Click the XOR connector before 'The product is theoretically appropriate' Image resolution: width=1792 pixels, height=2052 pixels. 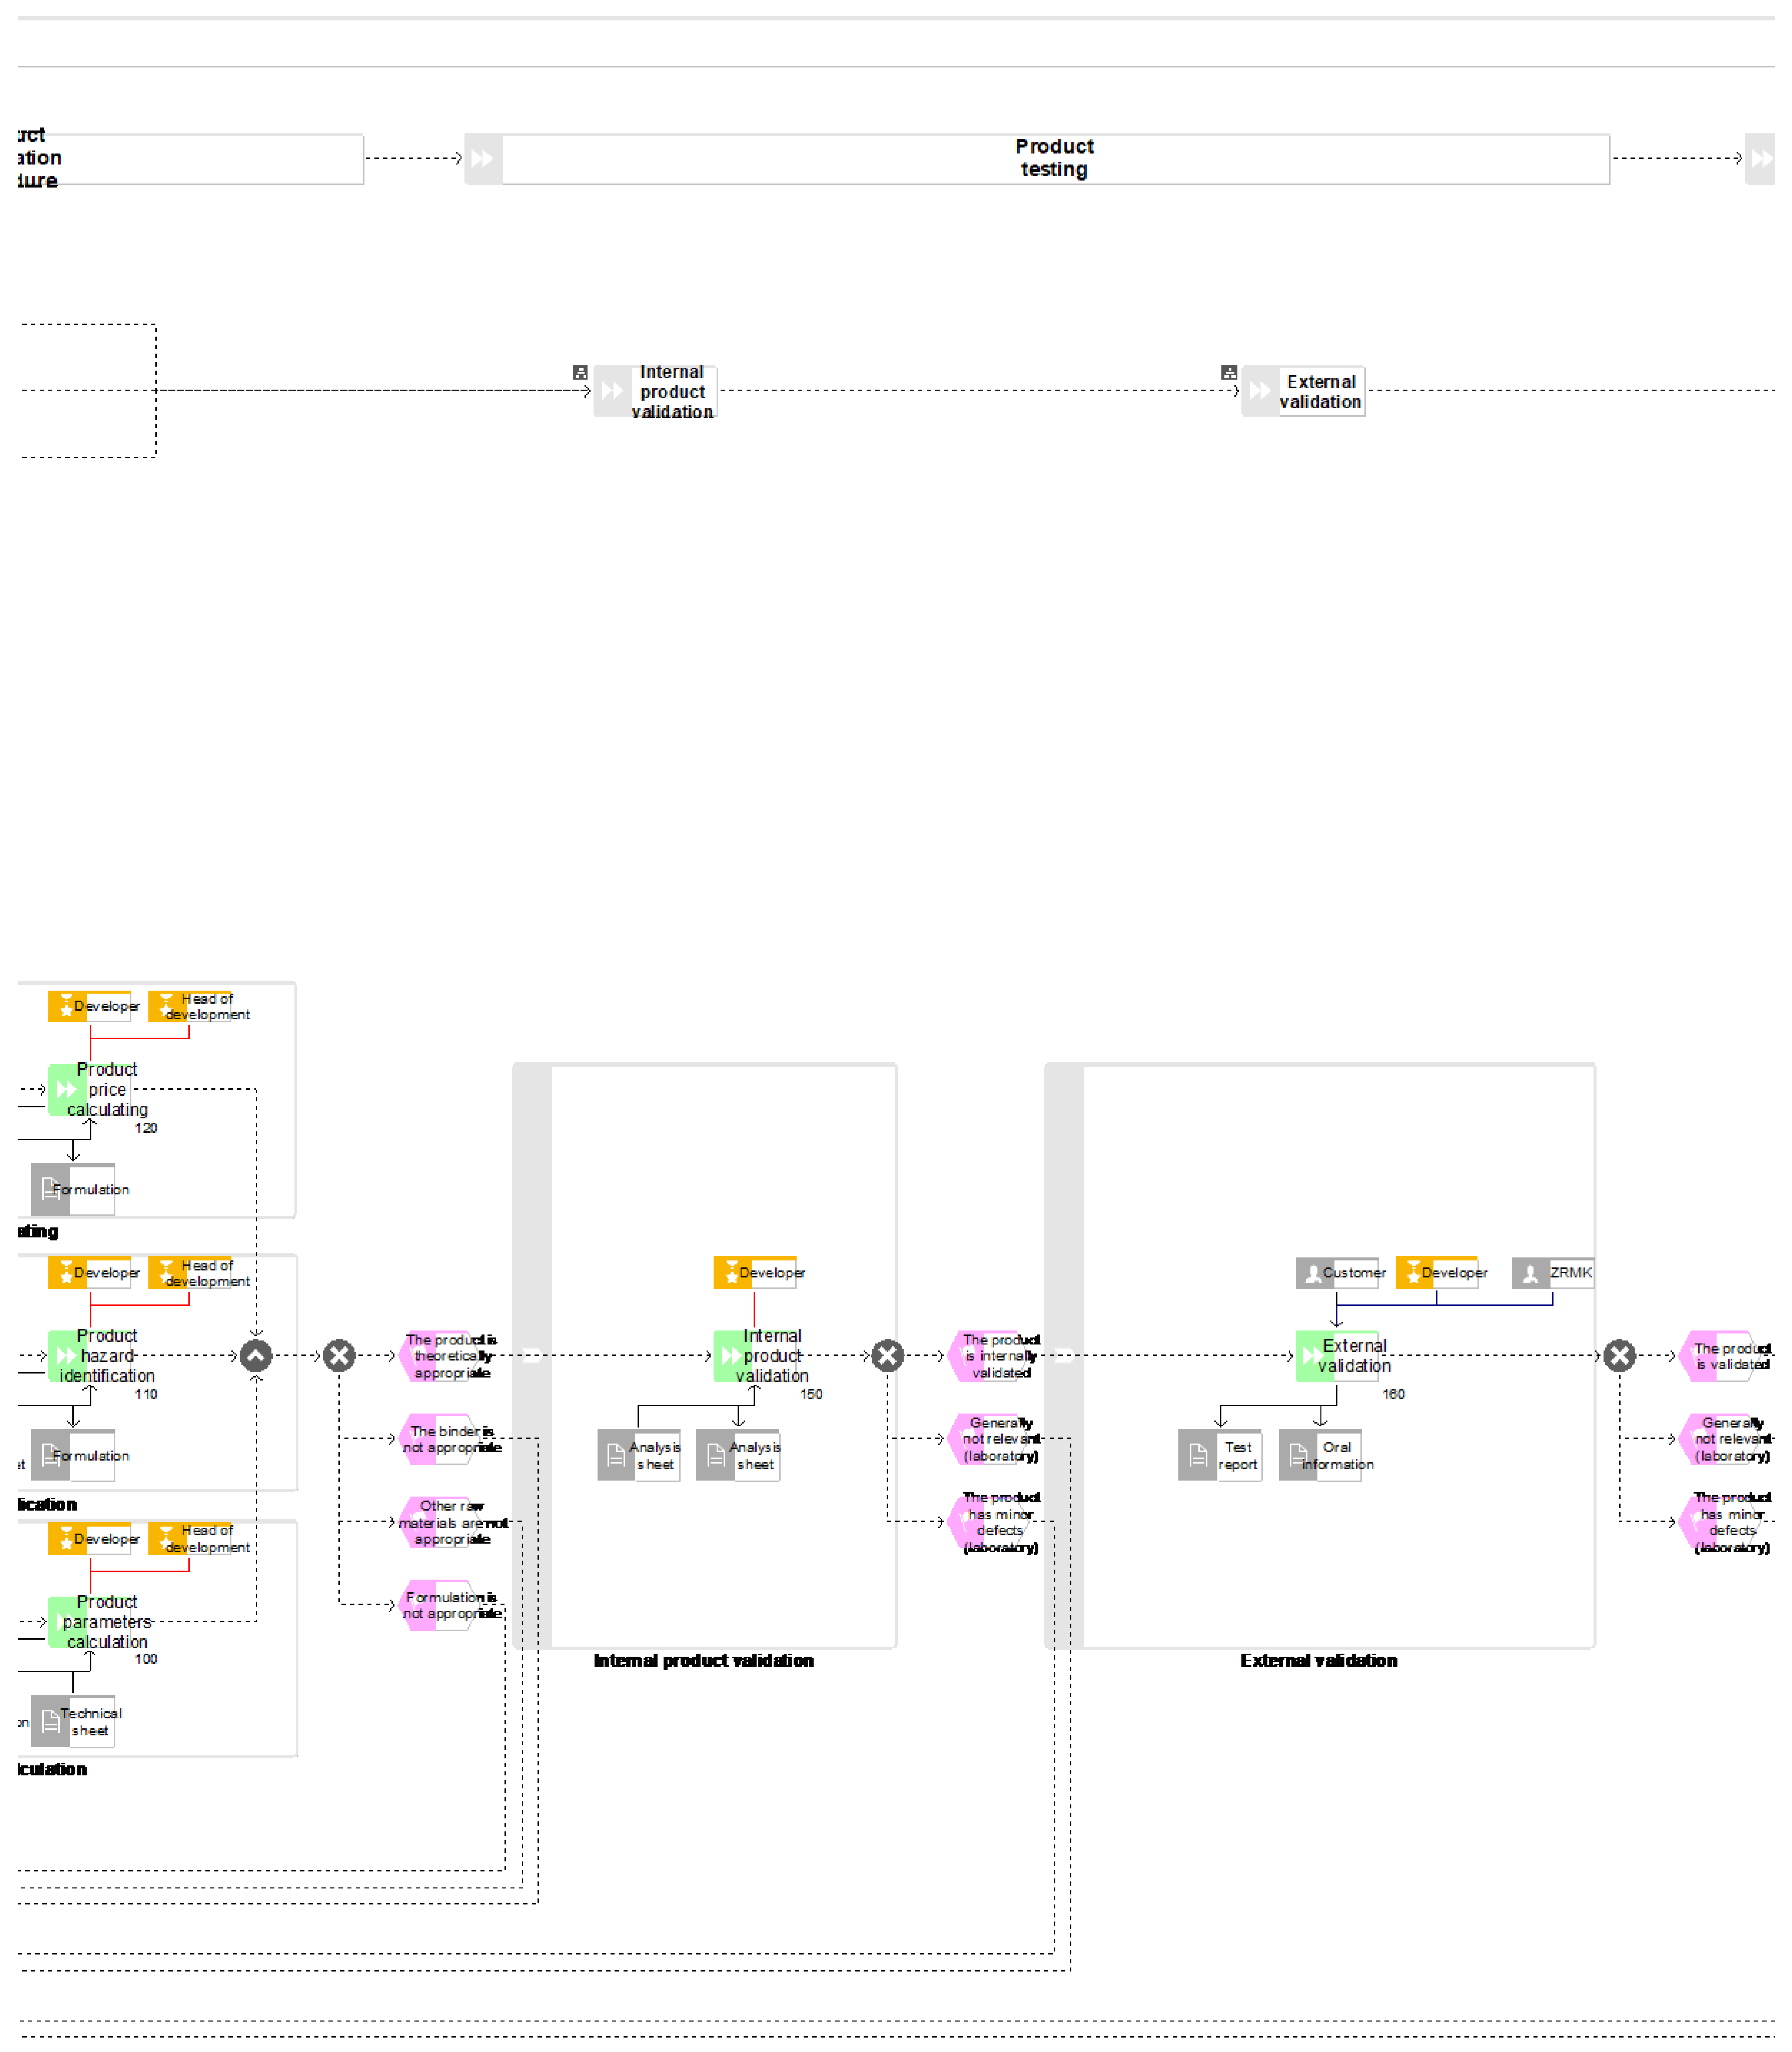pos(339,1356)
